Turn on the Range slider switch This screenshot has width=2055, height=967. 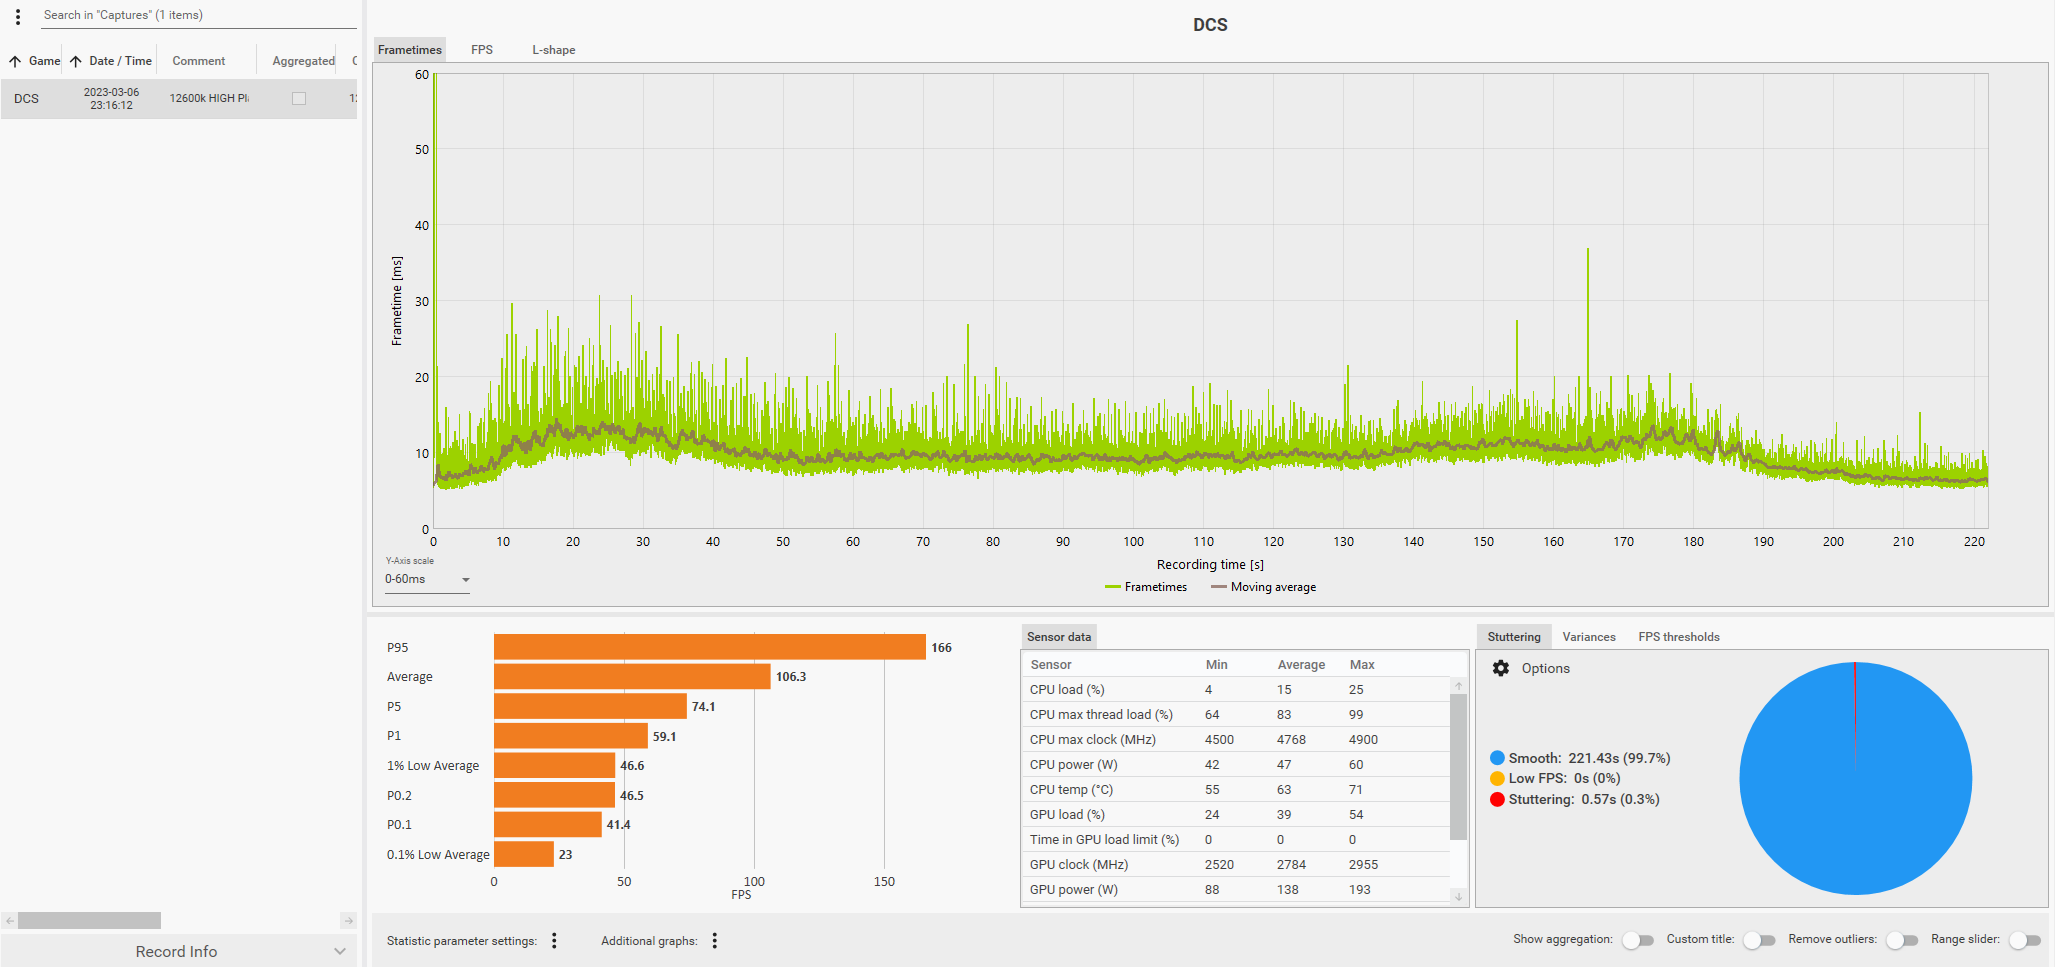click(2024, 940)
